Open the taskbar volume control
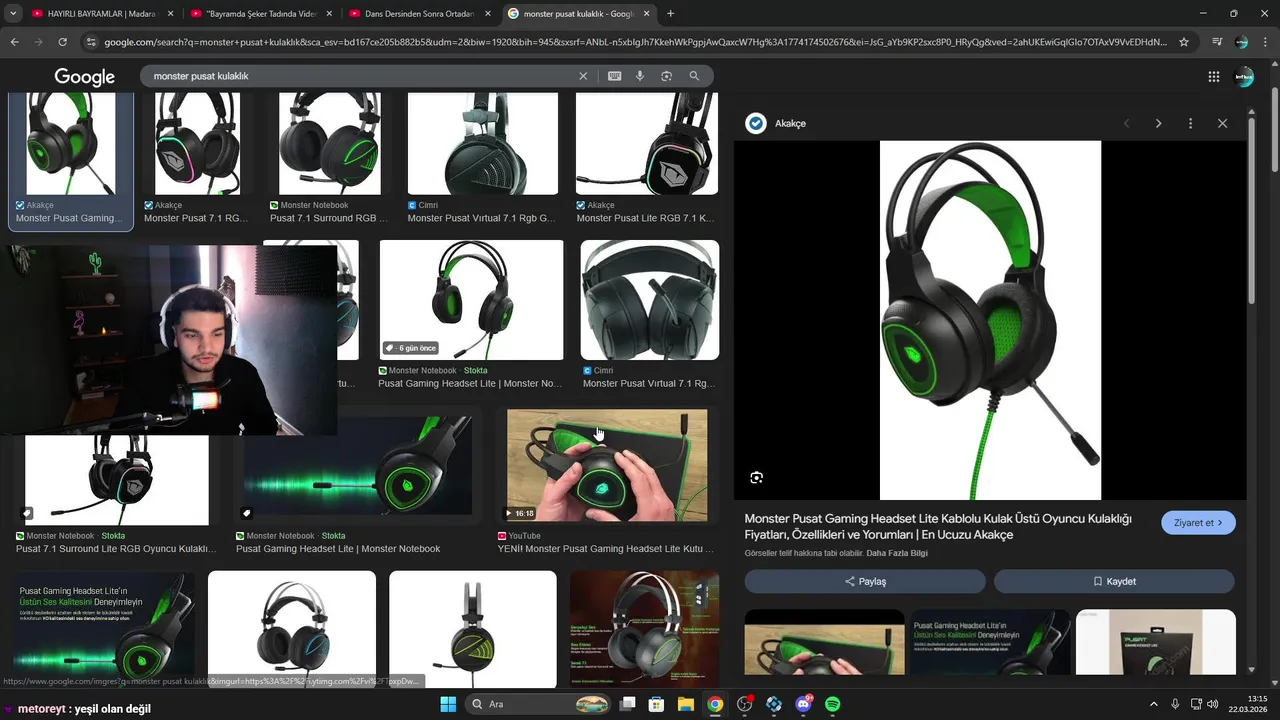Image resolution: width=1280 pixels, height=720 pixels. point(1213,704)
